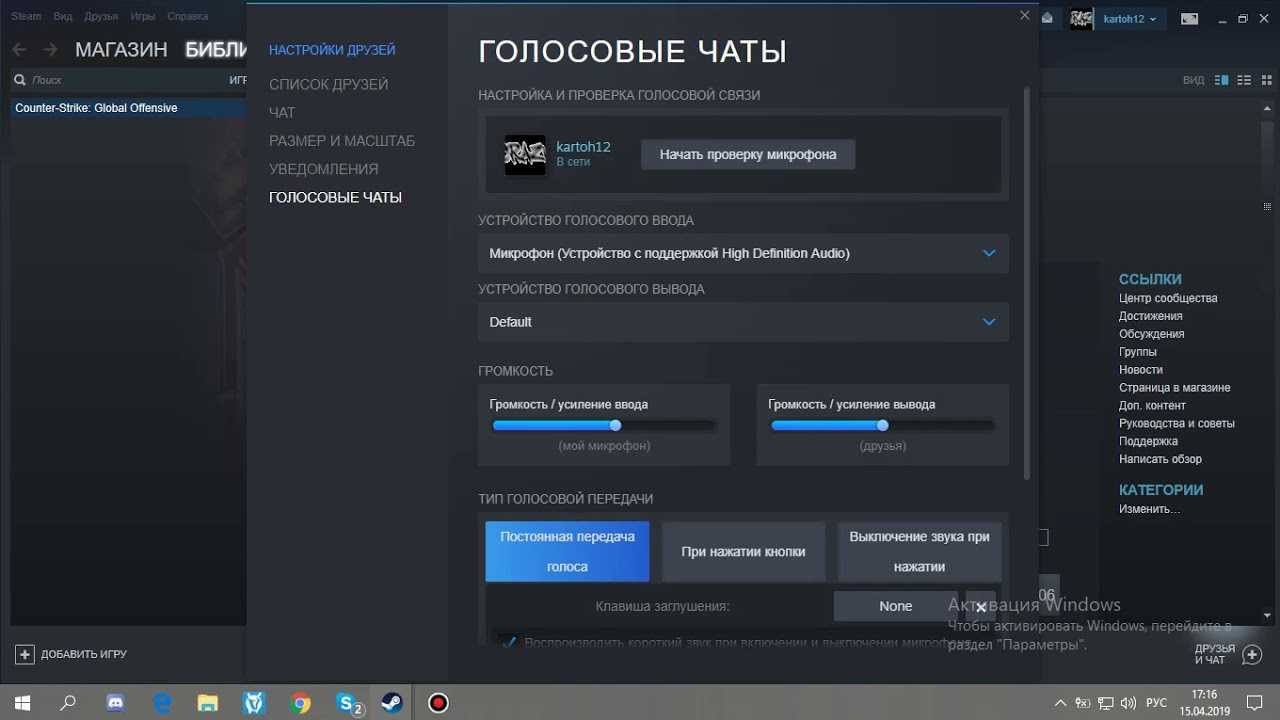
Task: Select push-to-talk 'При нажатии кнопки' mode
Action: tap(743, 551)
